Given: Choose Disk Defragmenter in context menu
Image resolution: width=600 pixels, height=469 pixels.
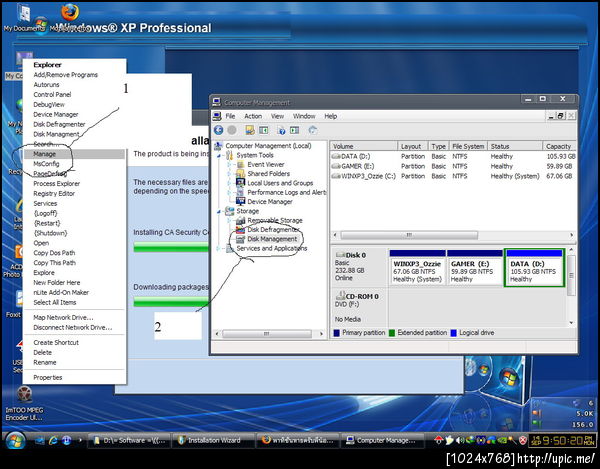Looking at the screenshot, I should [x=74, y=124].
